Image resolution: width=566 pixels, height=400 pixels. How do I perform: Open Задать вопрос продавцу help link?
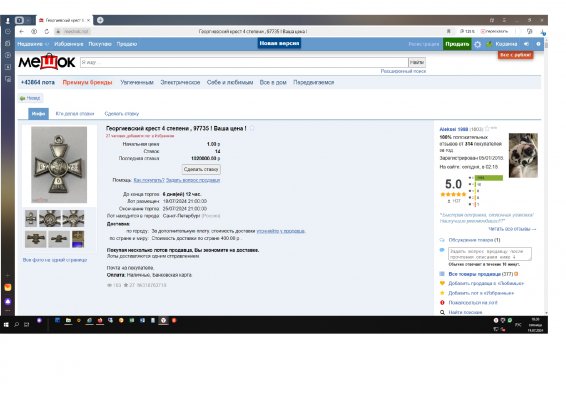193,180
